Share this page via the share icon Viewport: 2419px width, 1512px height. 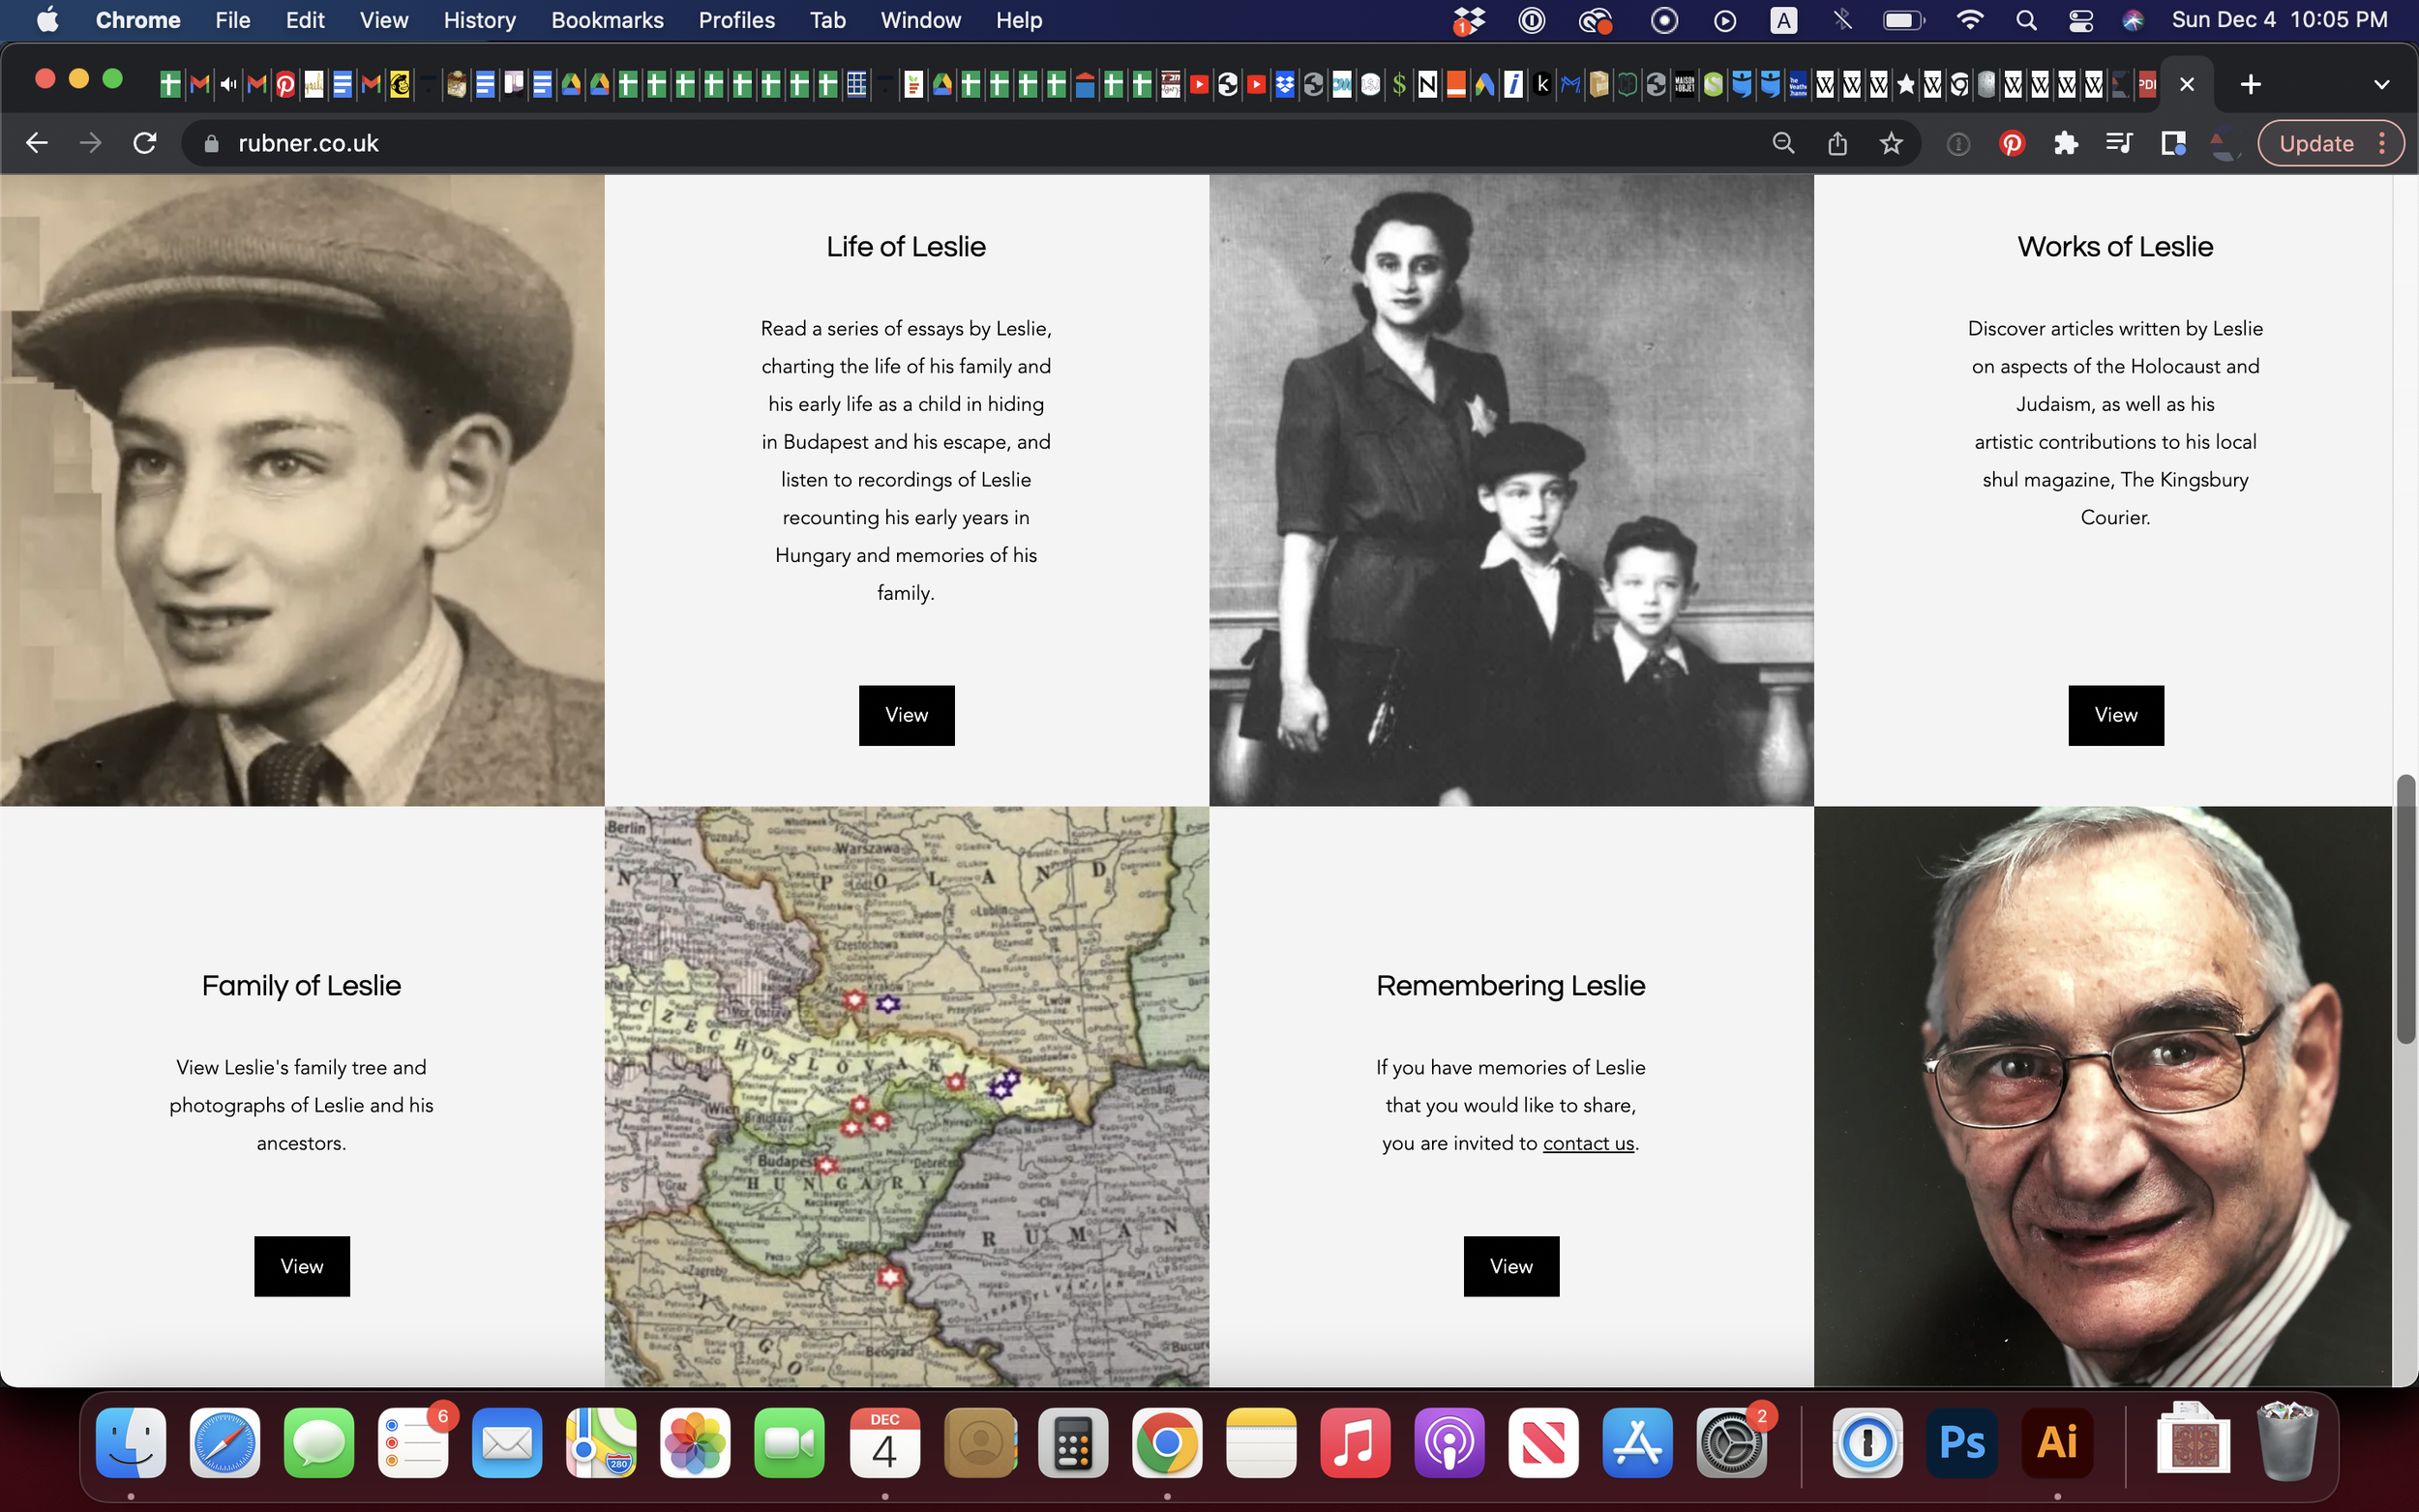pyautogui.click(x=1837, y=143)
